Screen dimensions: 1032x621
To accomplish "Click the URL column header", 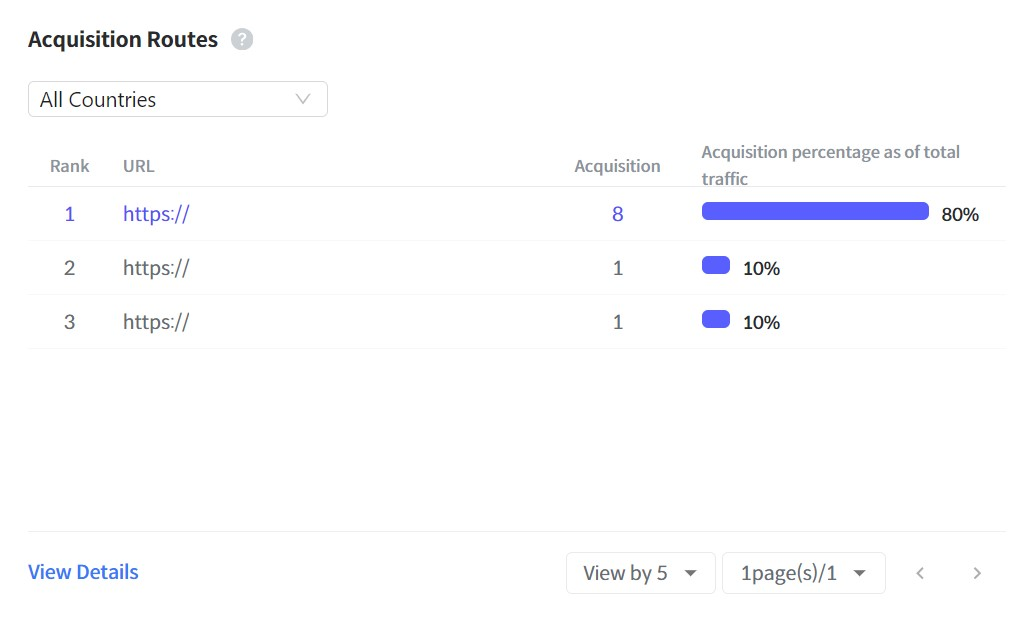I will click(x=138, y=166).
